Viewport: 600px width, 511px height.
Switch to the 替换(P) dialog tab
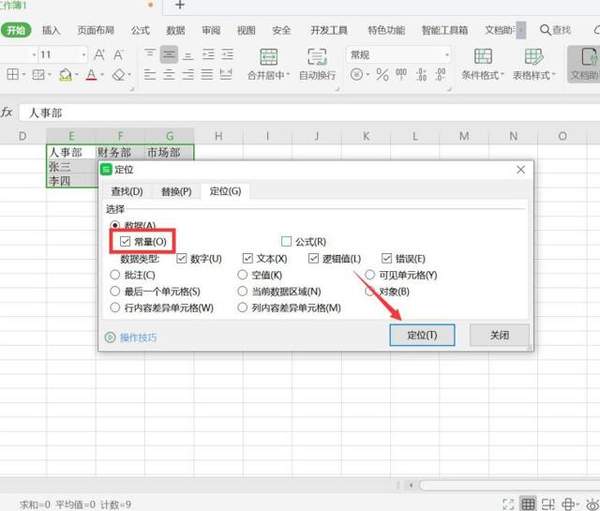click(x=176, y=191)
